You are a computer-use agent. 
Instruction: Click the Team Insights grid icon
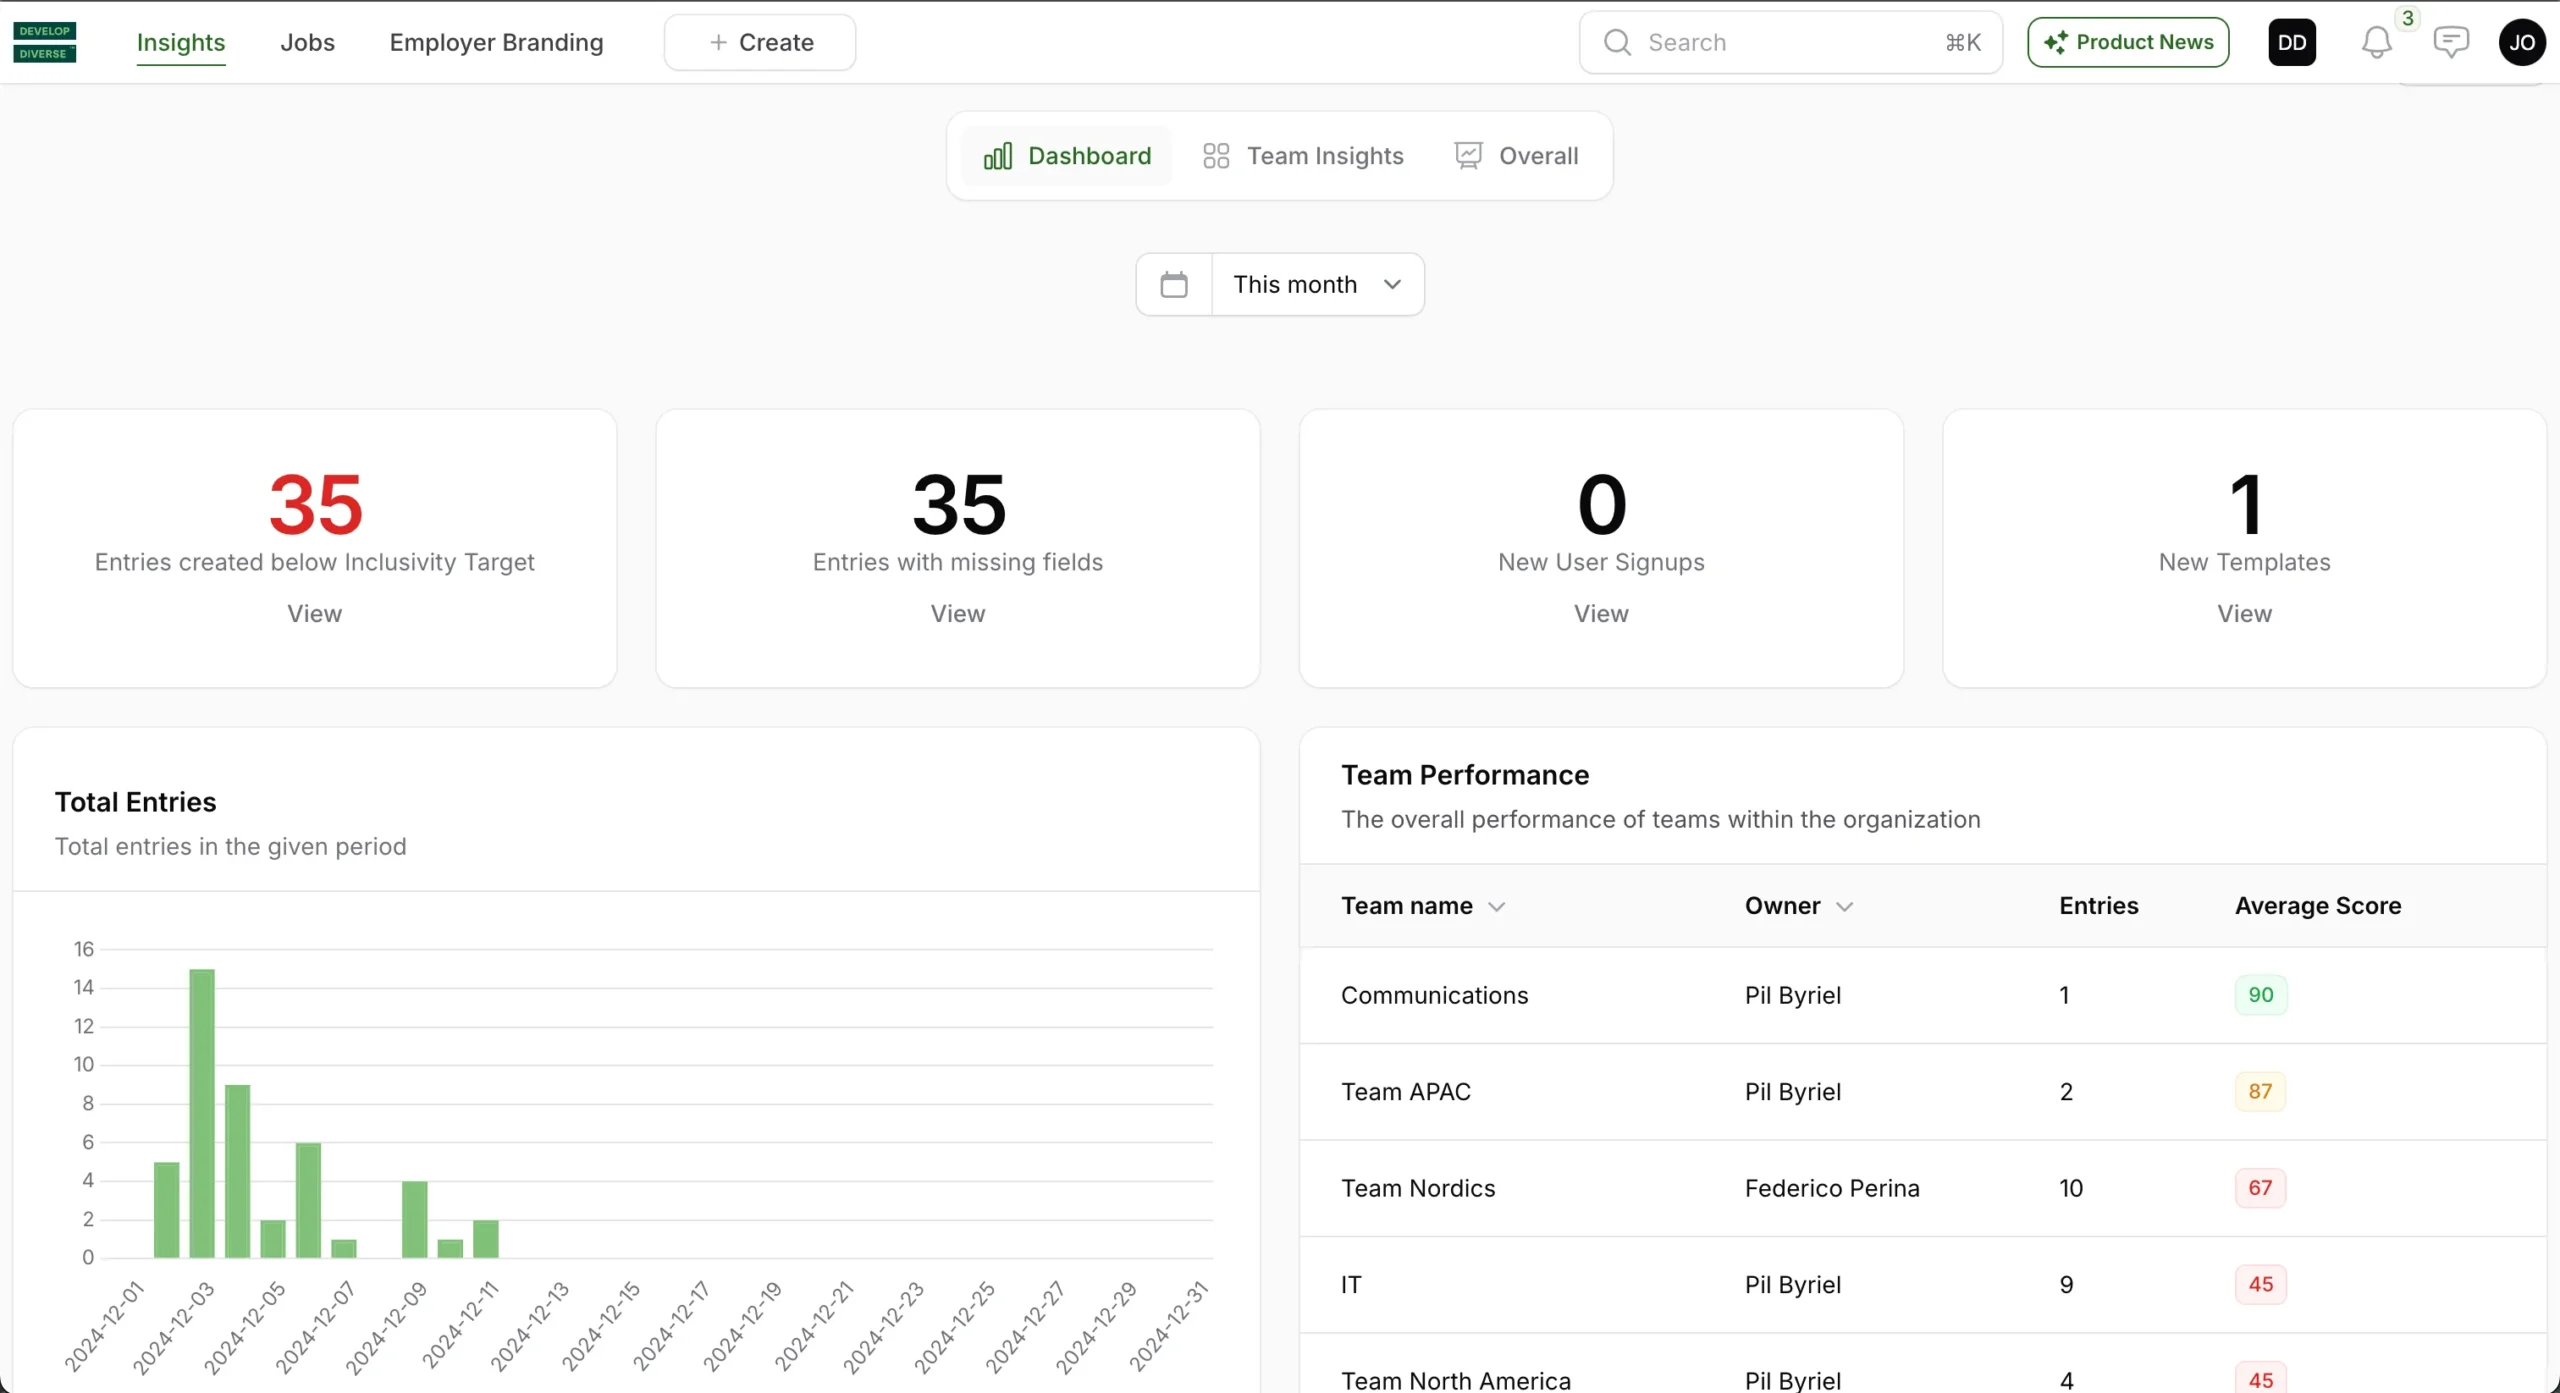(x=1216, y=156)
